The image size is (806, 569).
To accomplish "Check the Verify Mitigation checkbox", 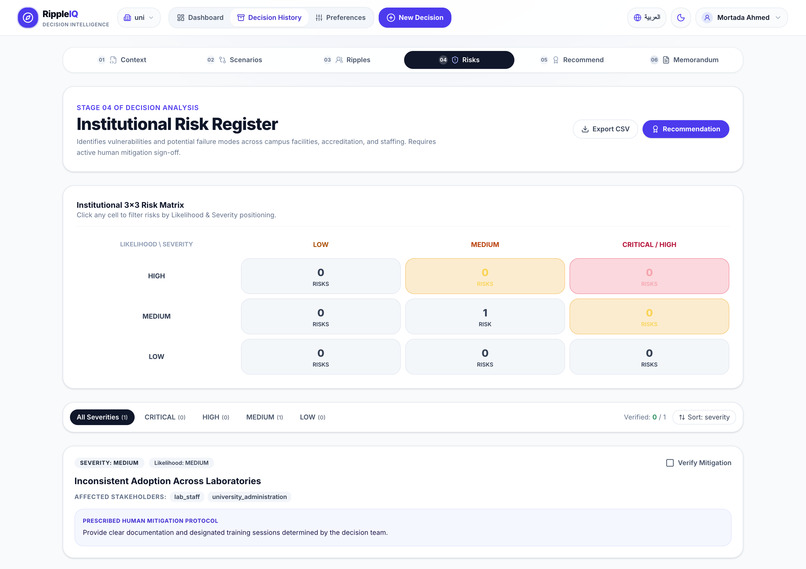I will click(x=670, y=463).
